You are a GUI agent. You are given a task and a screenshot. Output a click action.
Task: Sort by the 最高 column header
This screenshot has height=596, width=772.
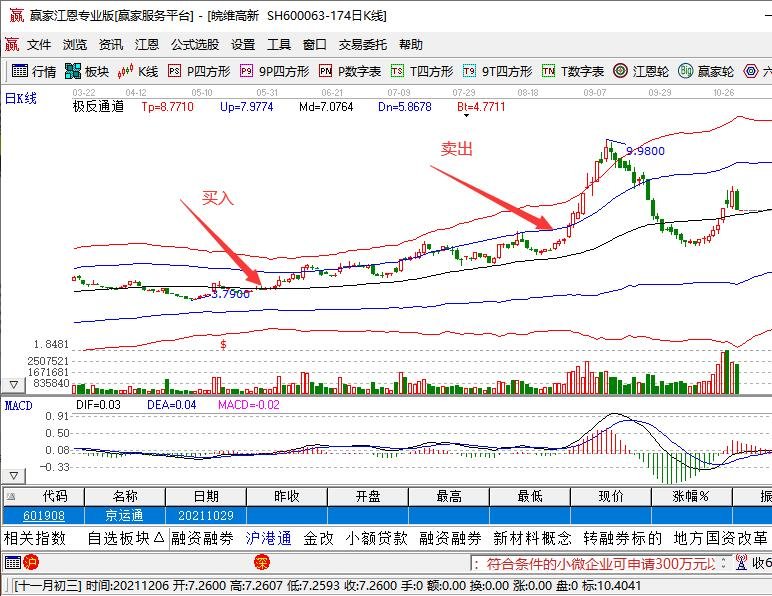point(449,497)
